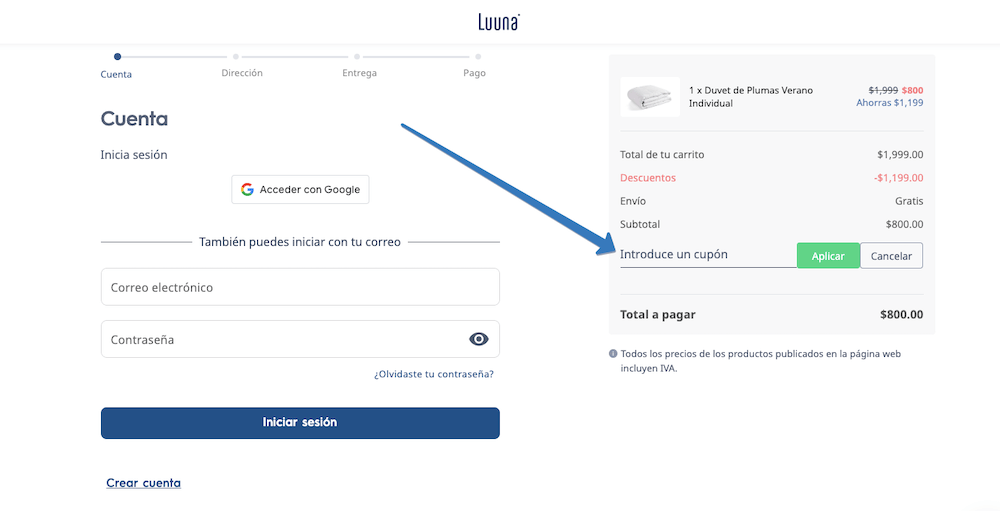Screen dimensions: 1000x511
Task: Go to the Dirección step
Action: click(242, 73)
